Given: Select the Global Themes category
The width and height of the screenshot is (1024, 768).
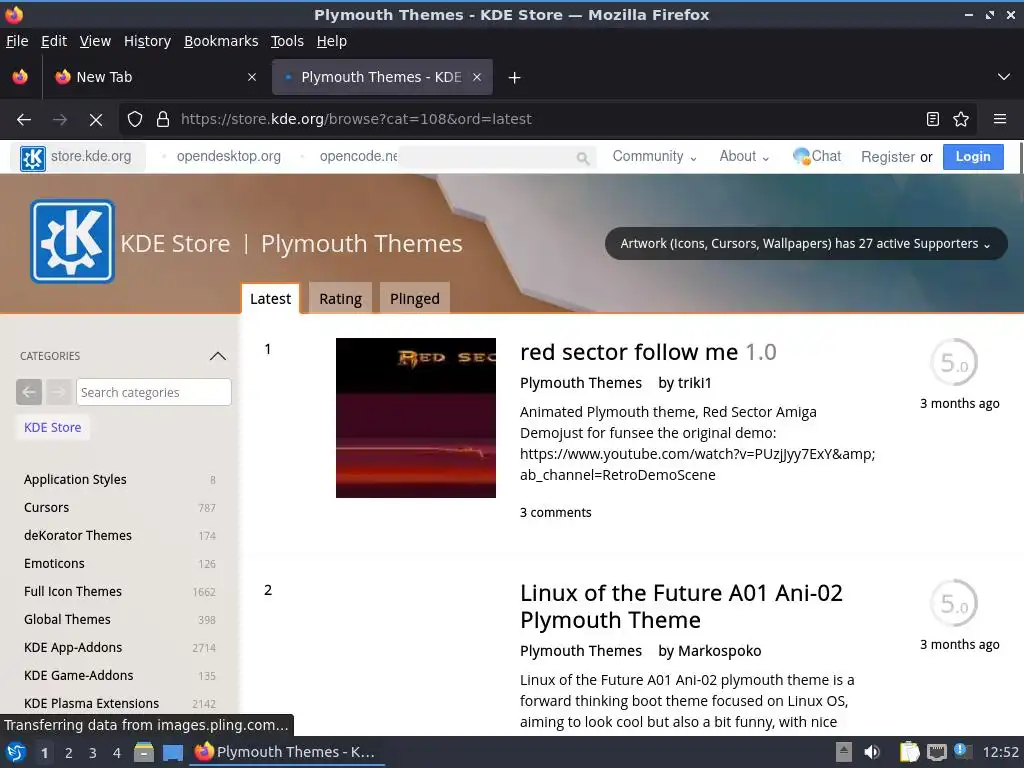Looking at the screenshot, I should 67,619.
